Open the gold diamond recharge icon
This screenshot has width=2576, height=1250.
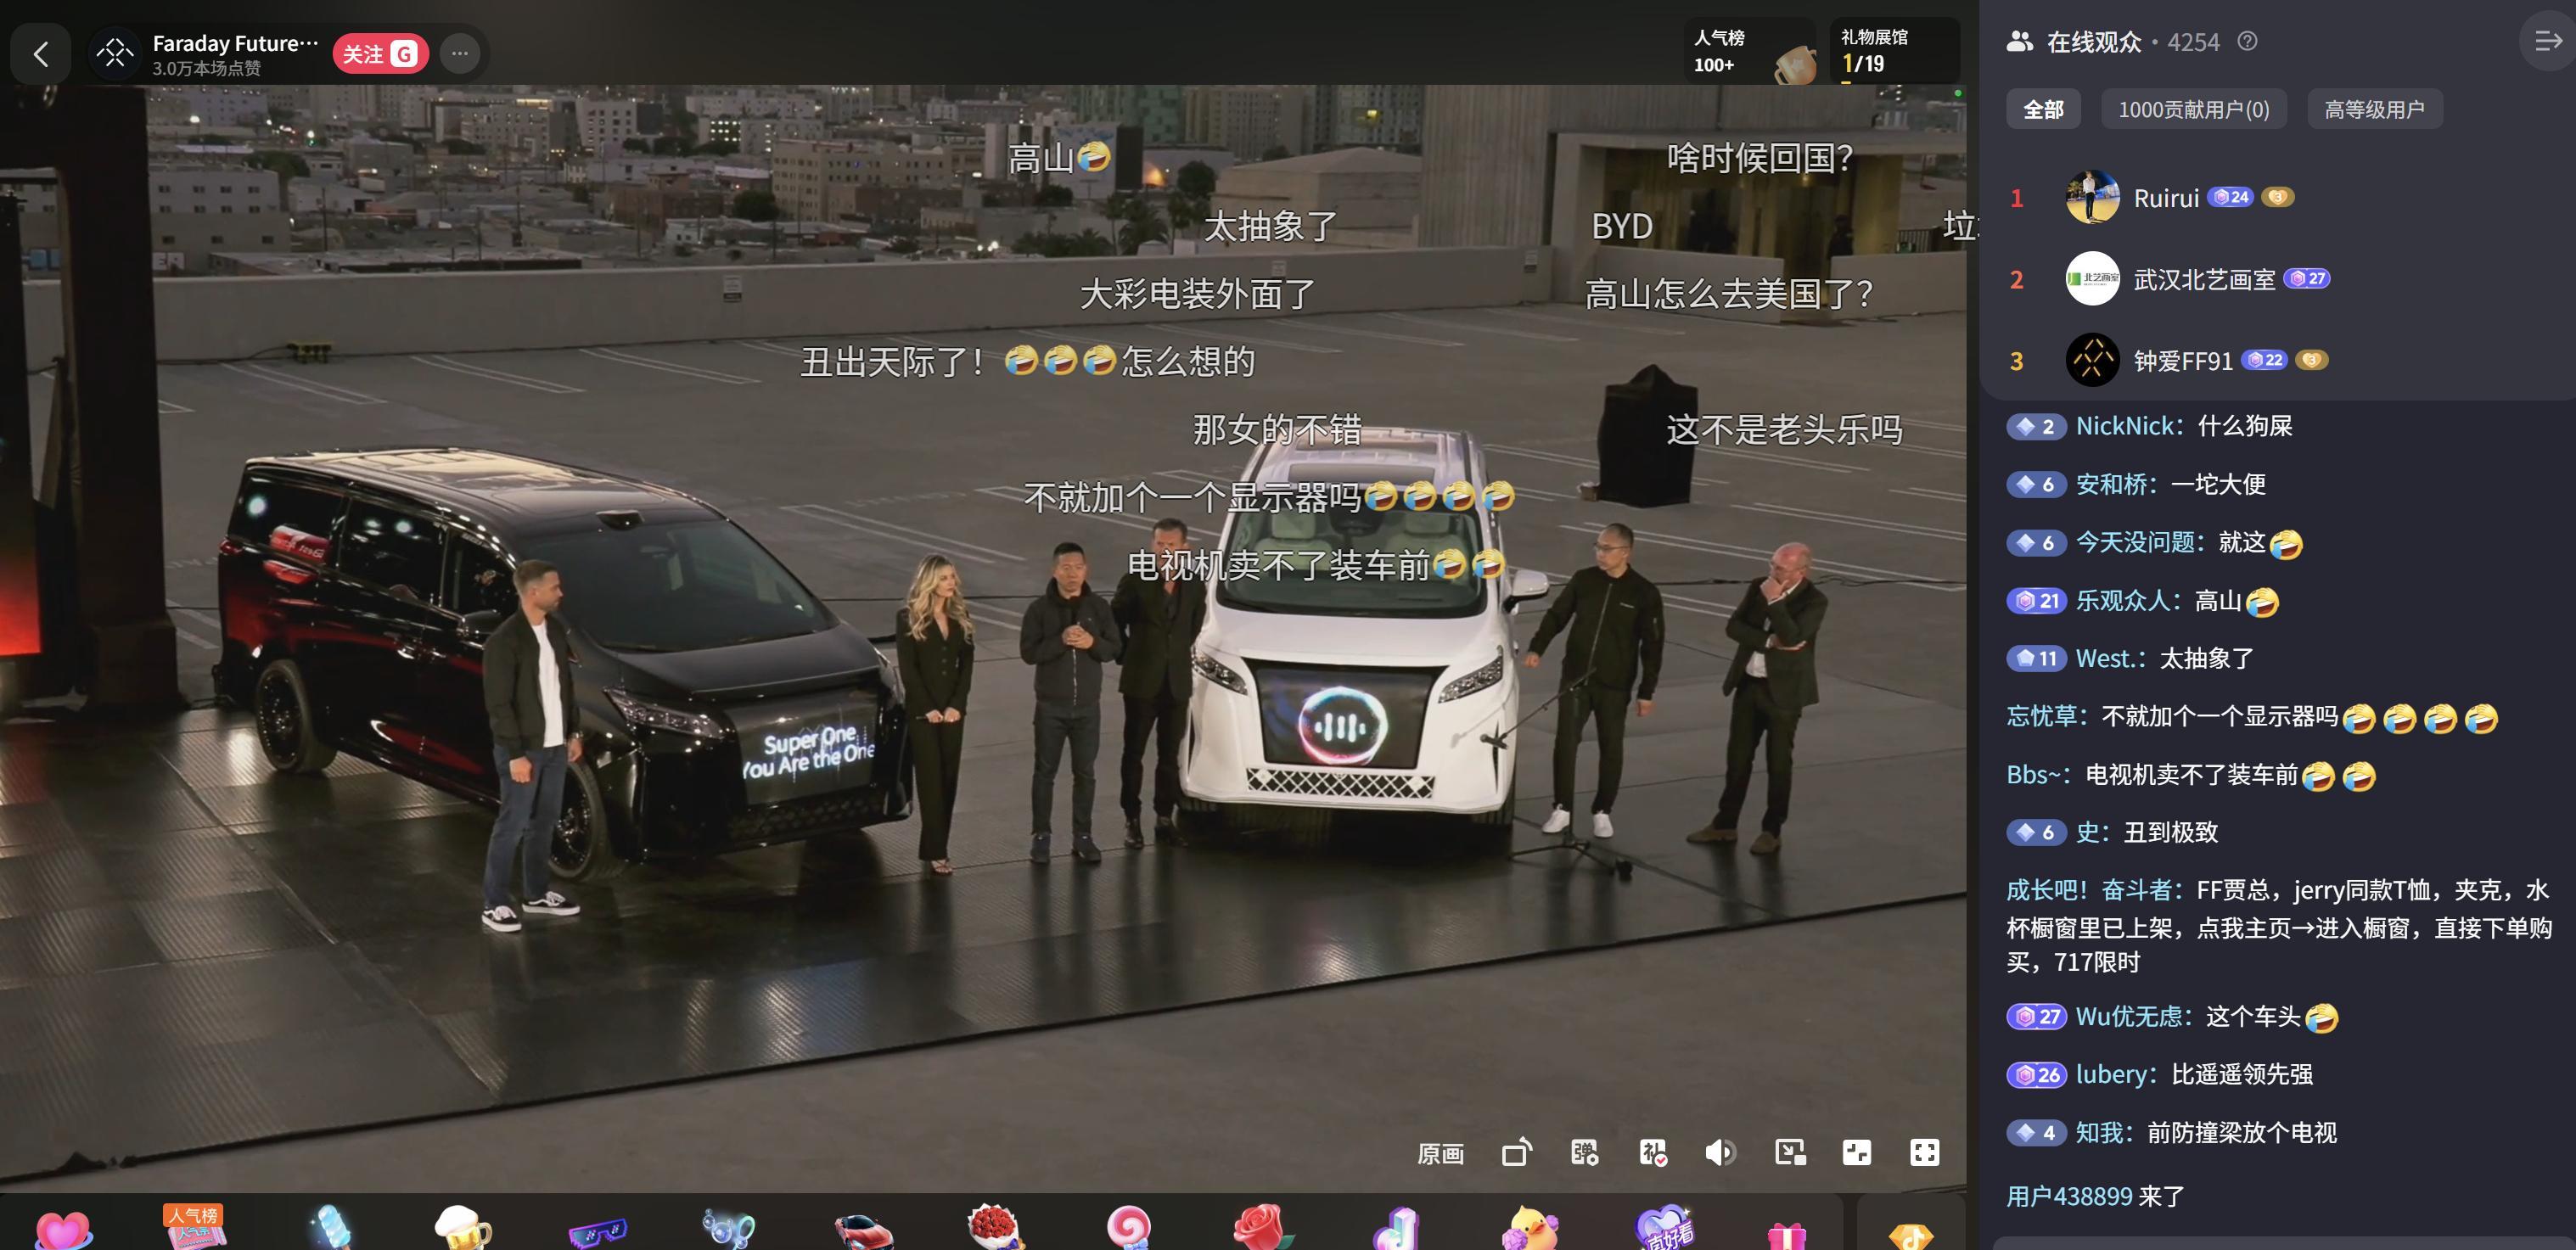click(1911, 1236)
